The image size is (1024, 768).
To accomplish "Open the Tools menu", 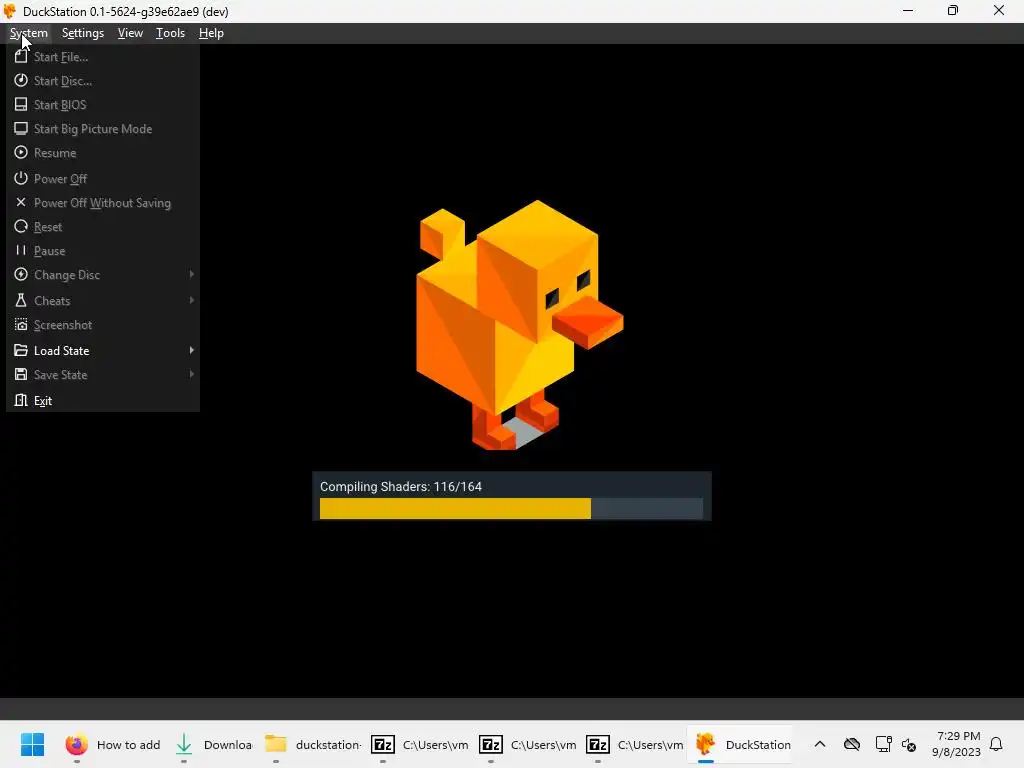I will point(170,33).
